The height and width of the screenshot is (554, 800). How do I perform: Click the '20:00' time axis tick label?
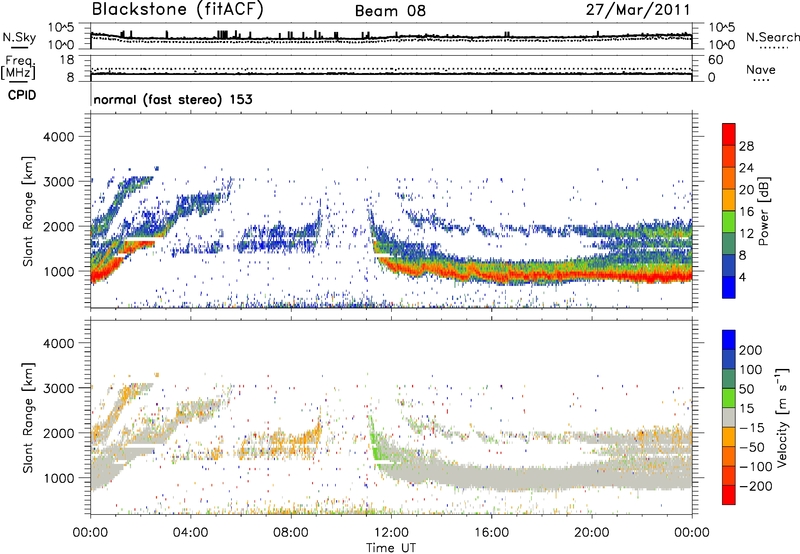click(592, 533)
